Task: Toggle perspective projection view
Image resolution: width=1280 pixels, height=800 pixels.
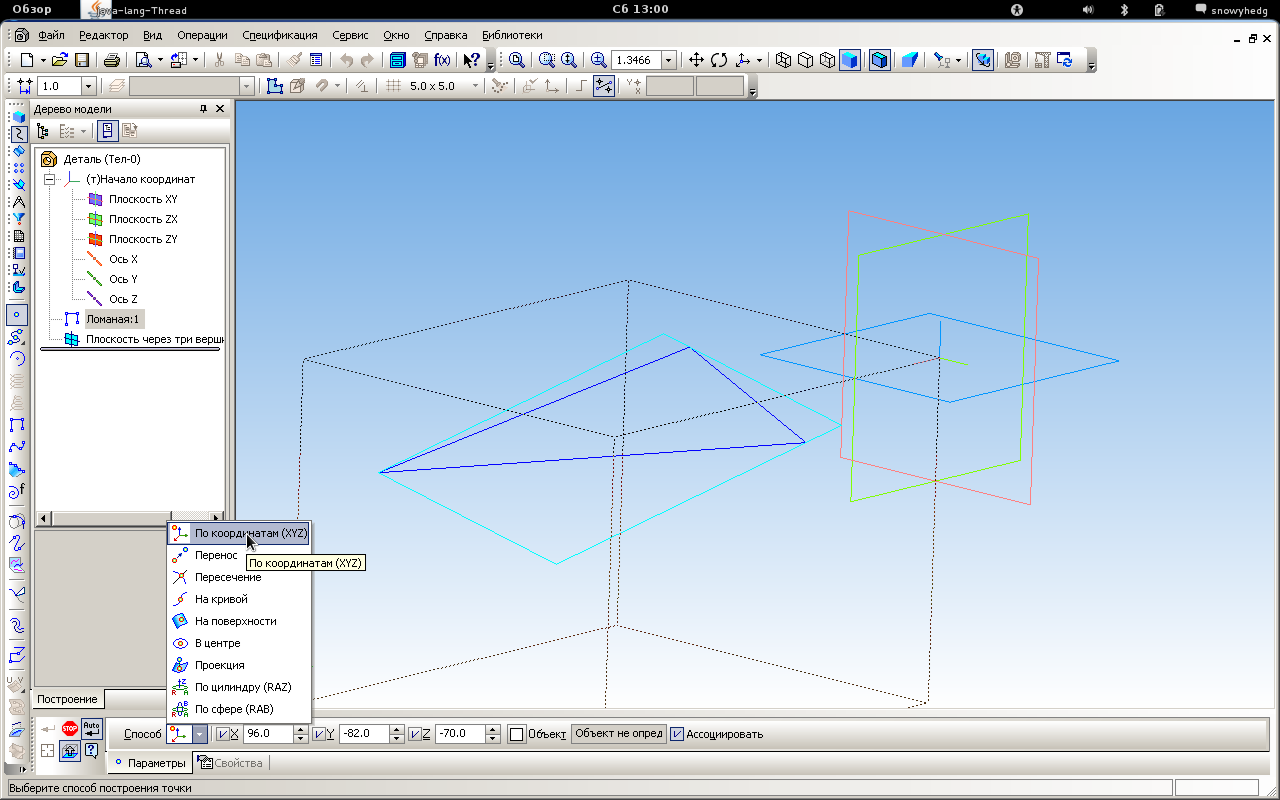Action: tap(910, 60)
